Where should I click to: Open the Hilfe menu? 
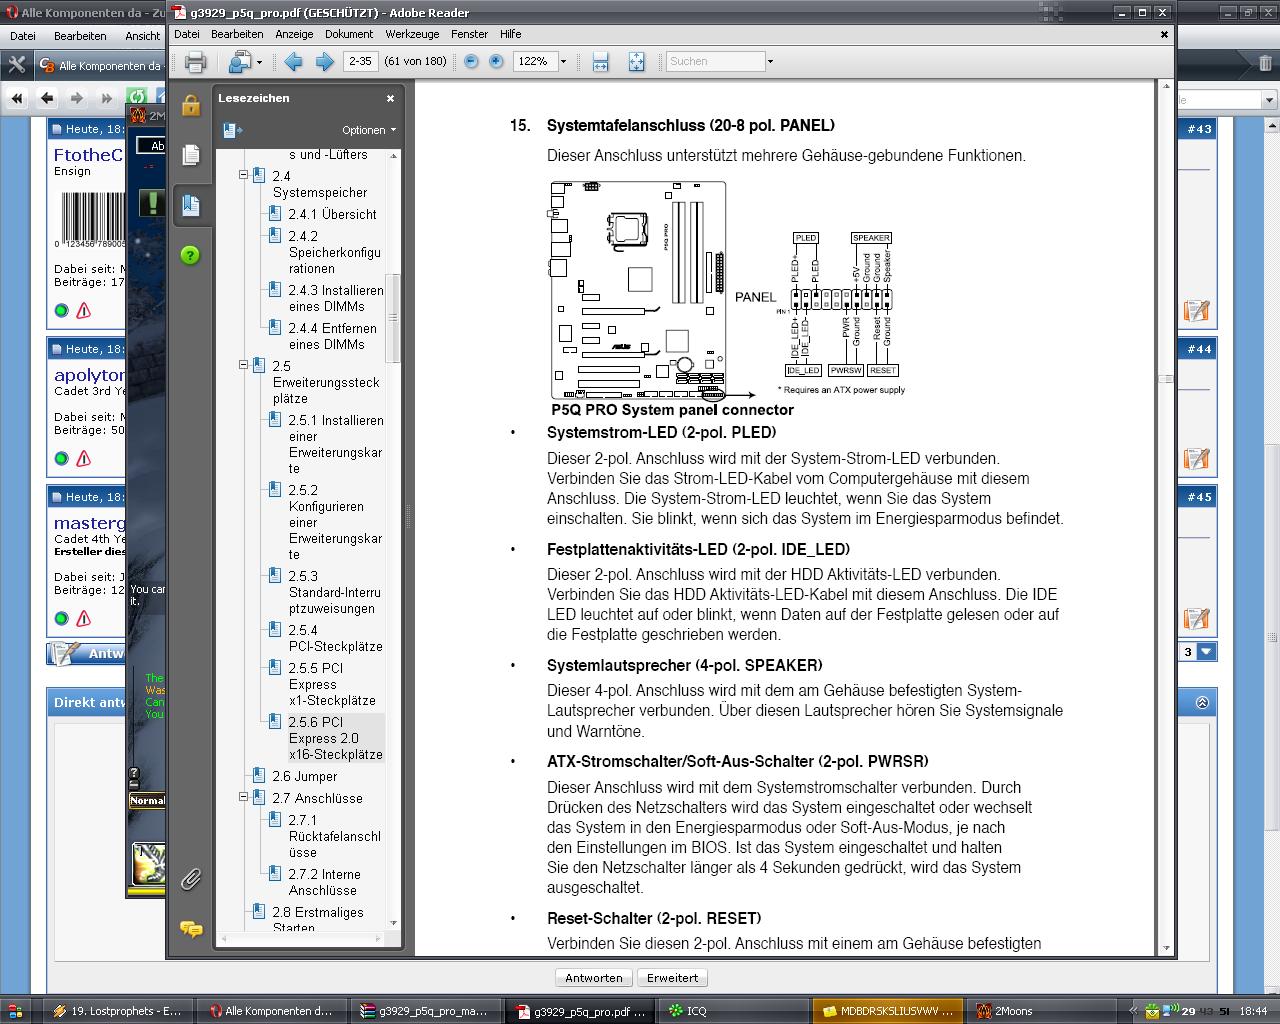[510, 34]
